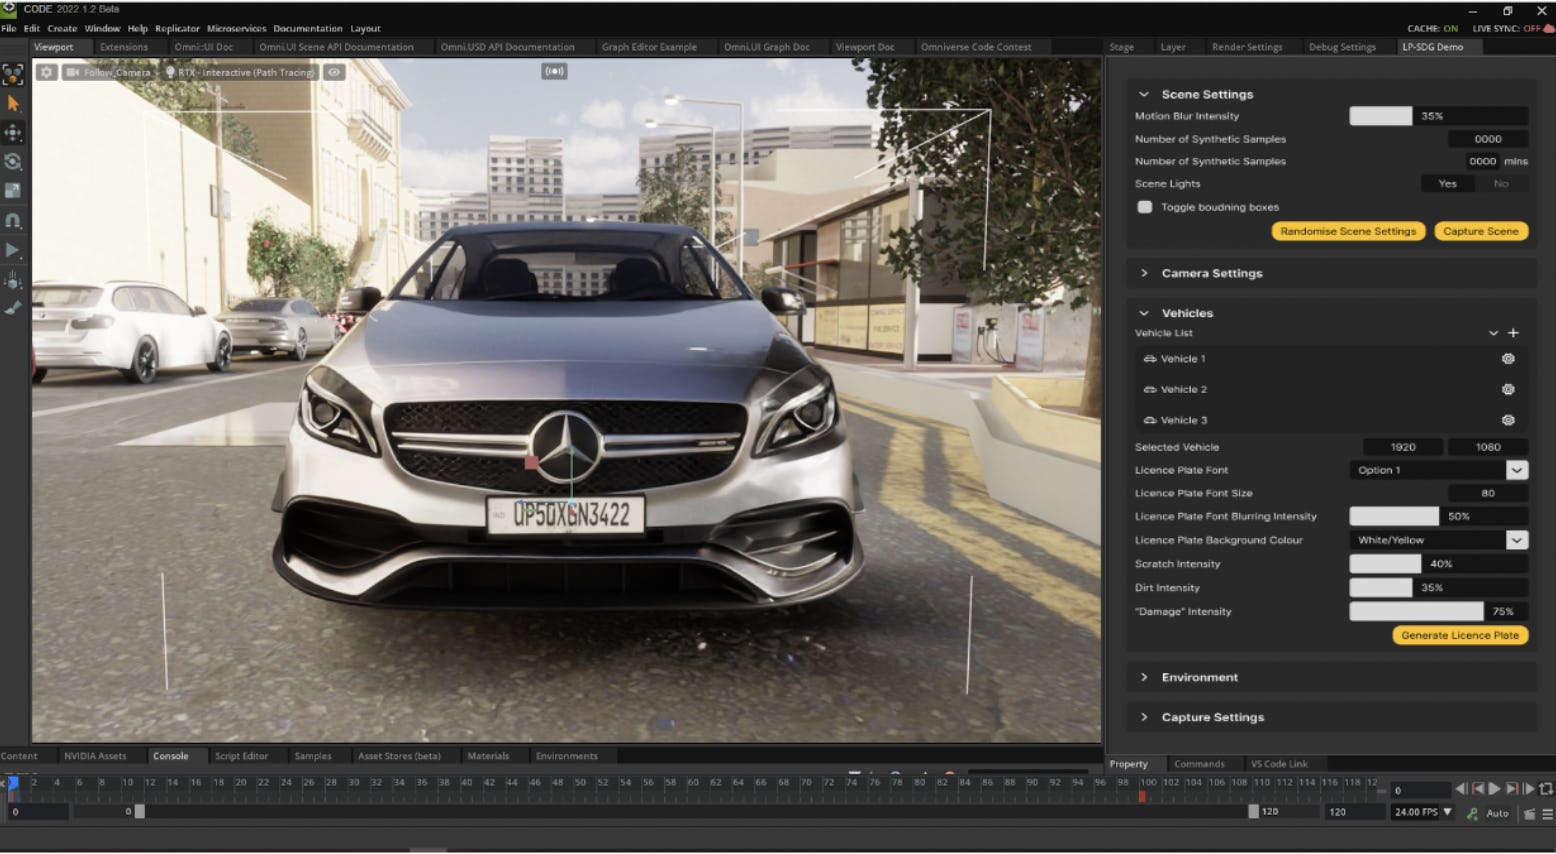Screen dimensions: 1556x854
Task: Collapse Vehicle List with chevron
Action: pos(1493,333)
